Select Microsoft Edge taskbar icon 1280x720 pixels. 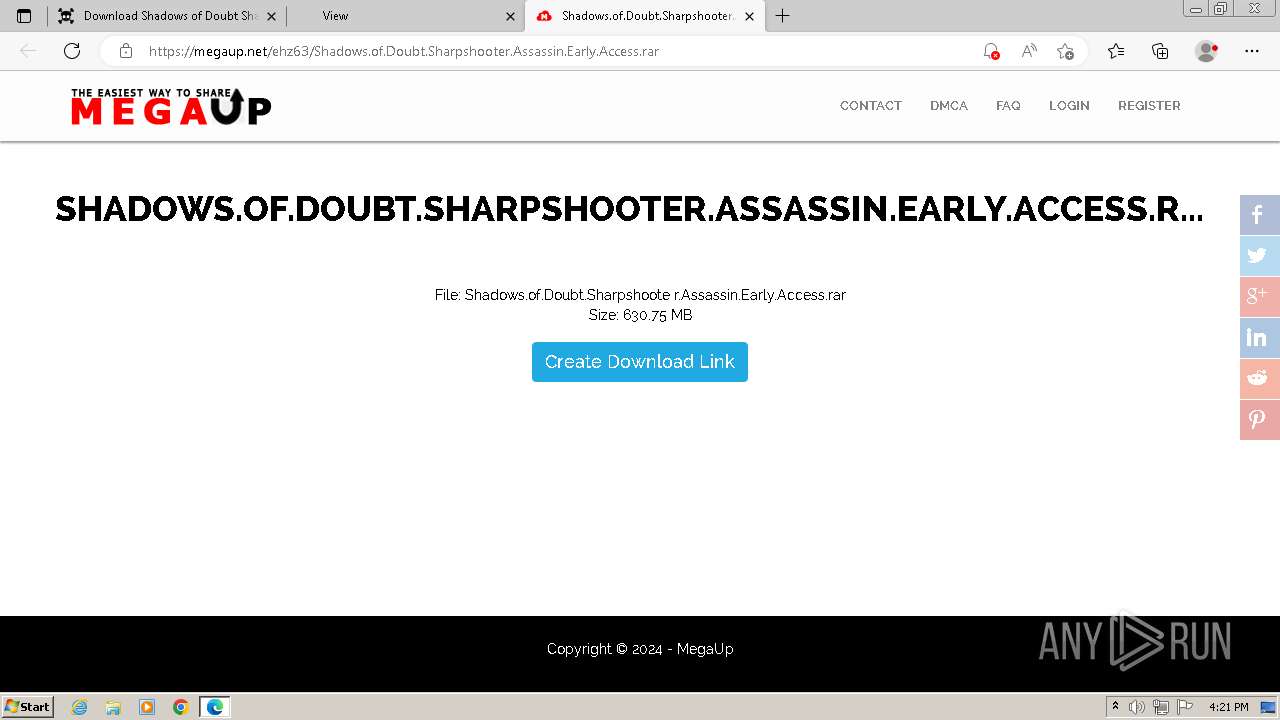point(215,707)
